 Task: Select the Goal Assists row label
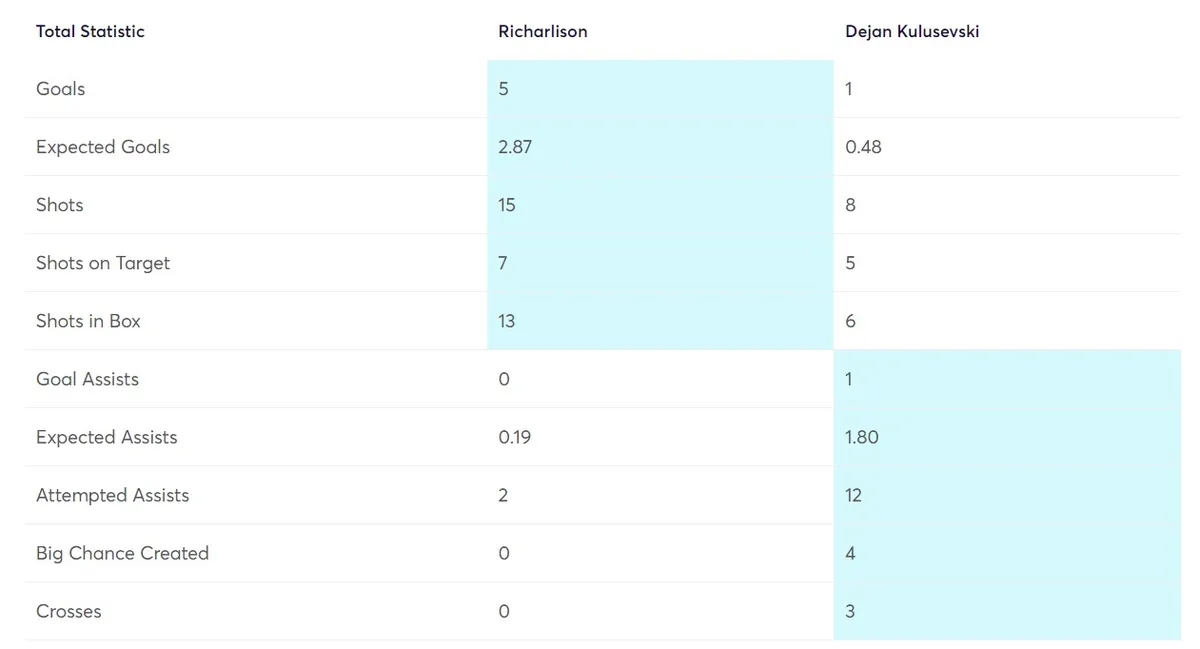[87, 379]
